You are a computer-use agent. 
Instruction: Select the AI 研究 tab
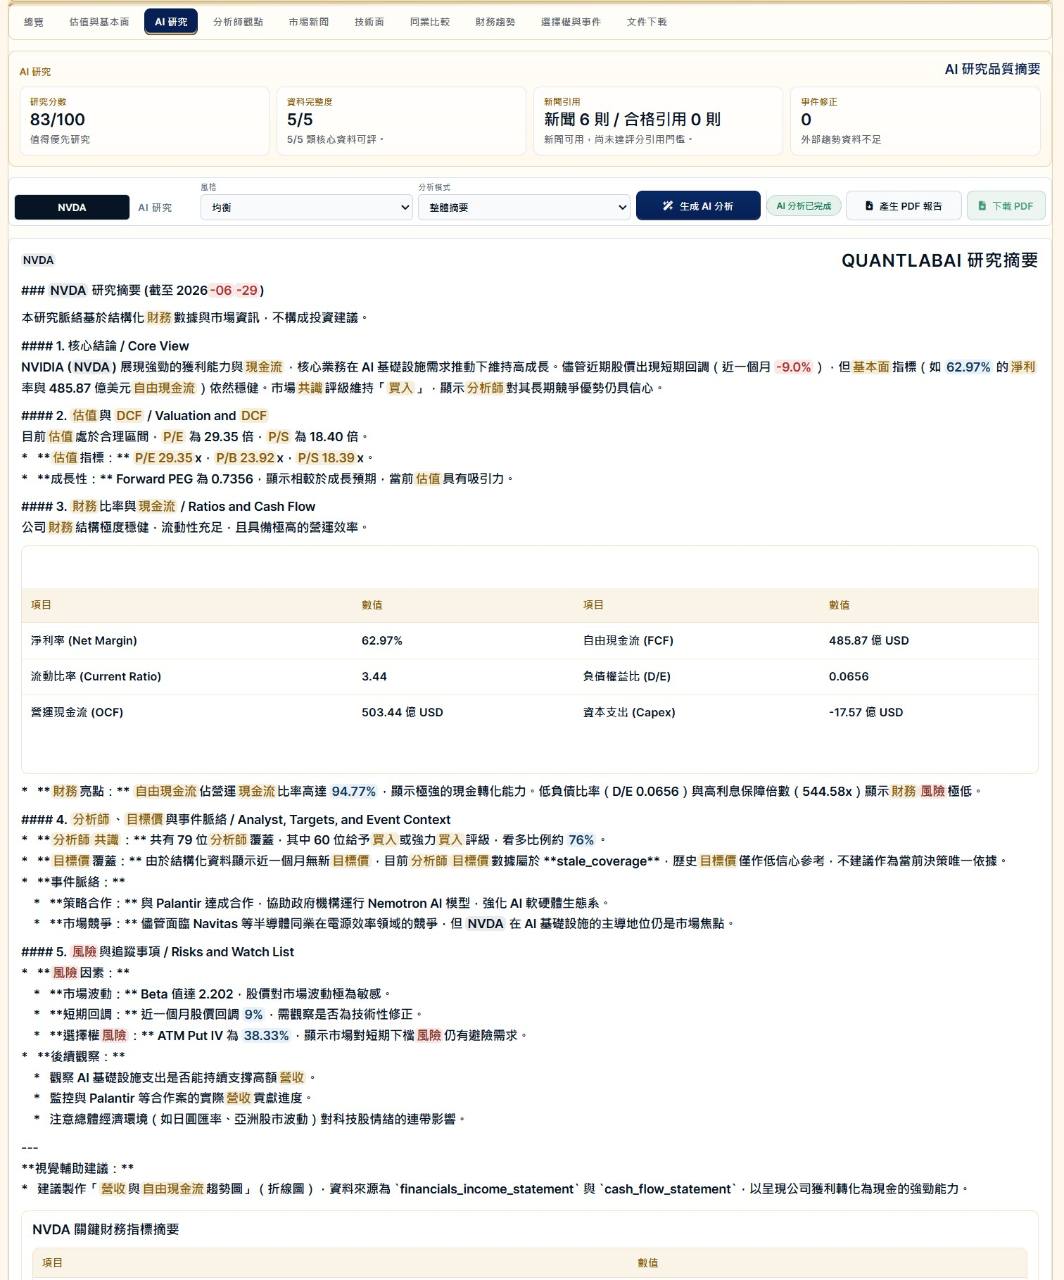tap(170, 21)
